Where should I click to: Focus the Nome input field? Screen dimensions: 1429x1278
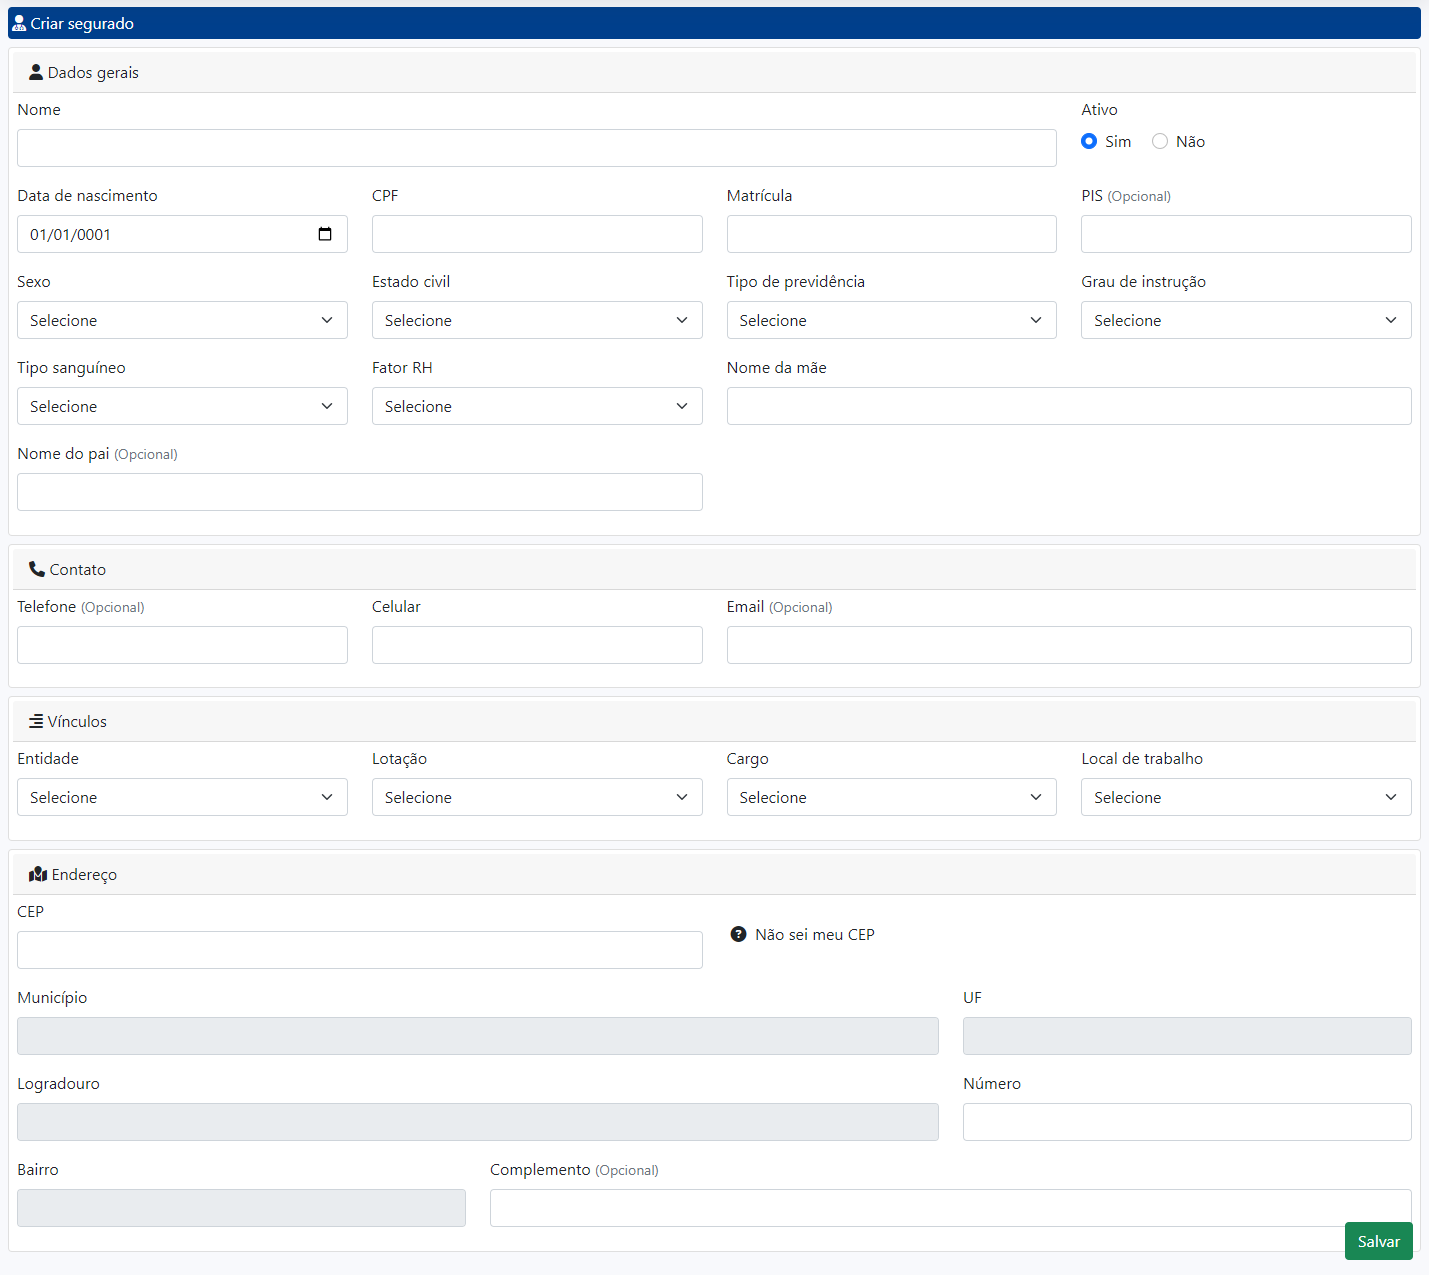536,148
